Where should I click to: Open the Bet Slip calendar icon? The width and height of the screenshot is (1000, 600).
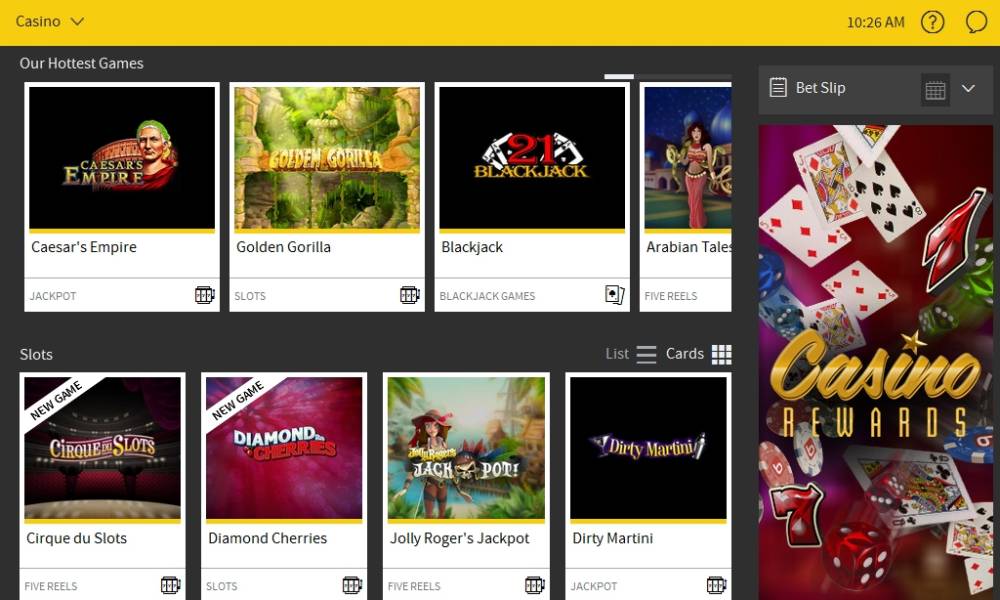coord(935,89)
